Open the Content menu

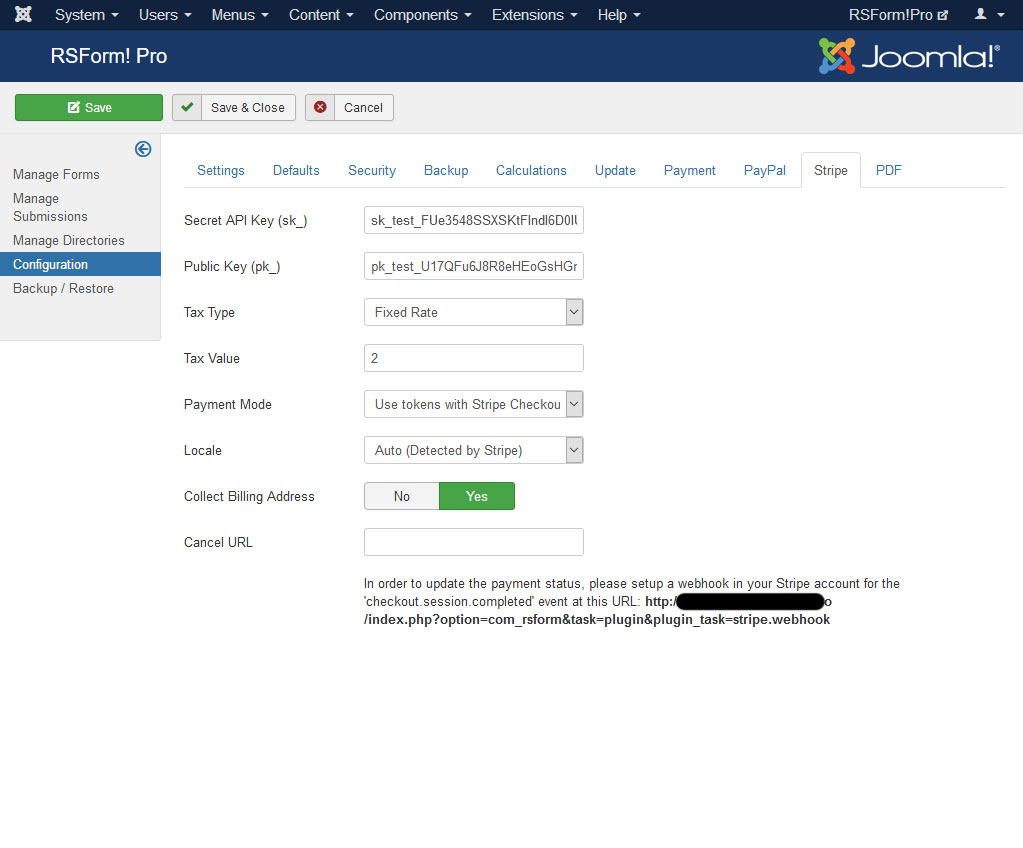tap(321, 14)
